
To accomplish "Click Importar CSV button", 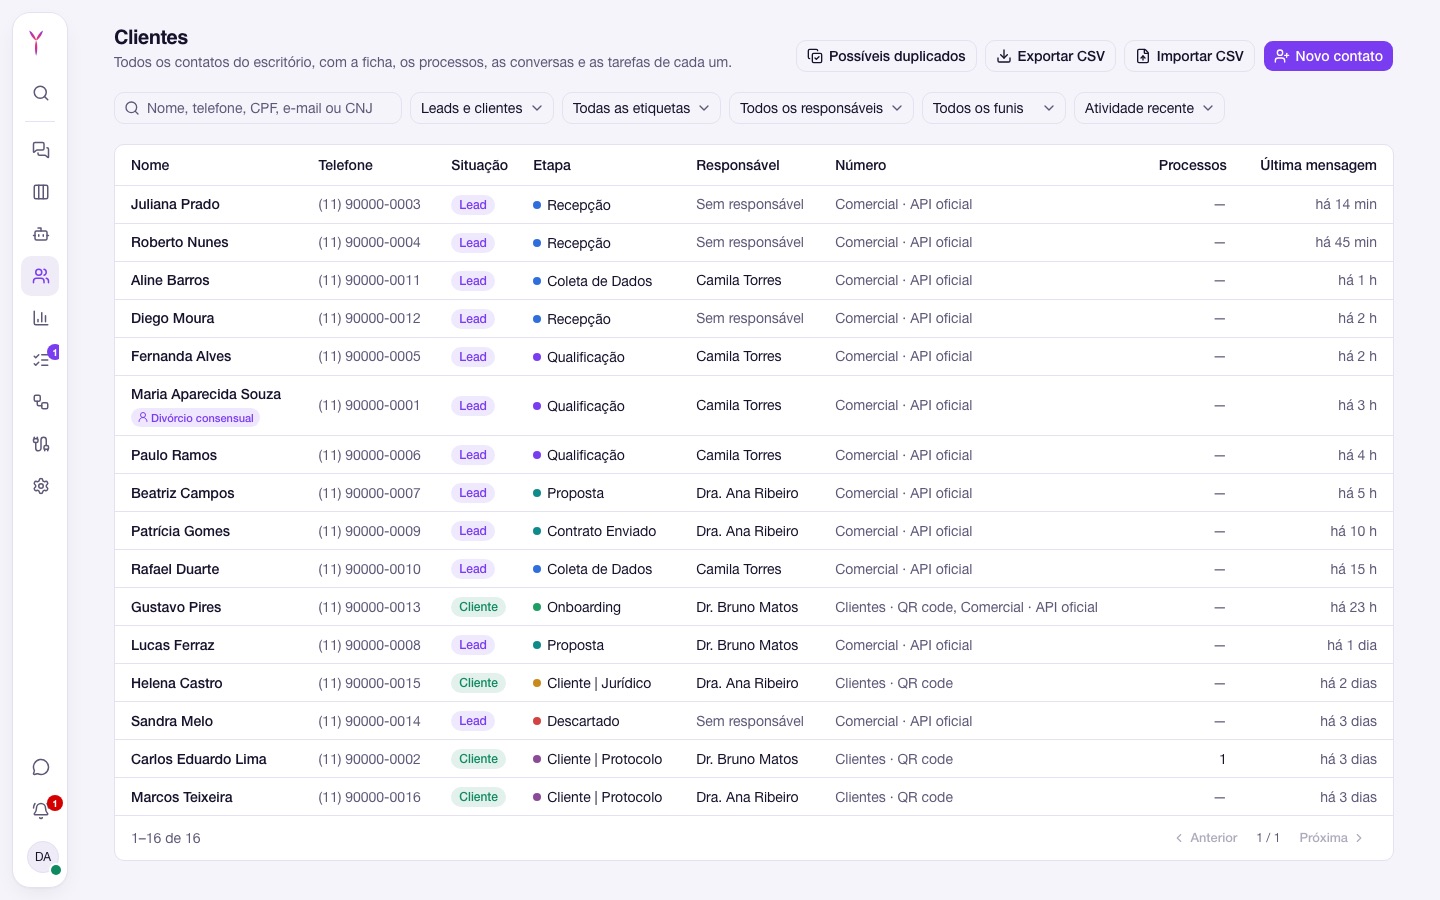I will [1189, 56].
